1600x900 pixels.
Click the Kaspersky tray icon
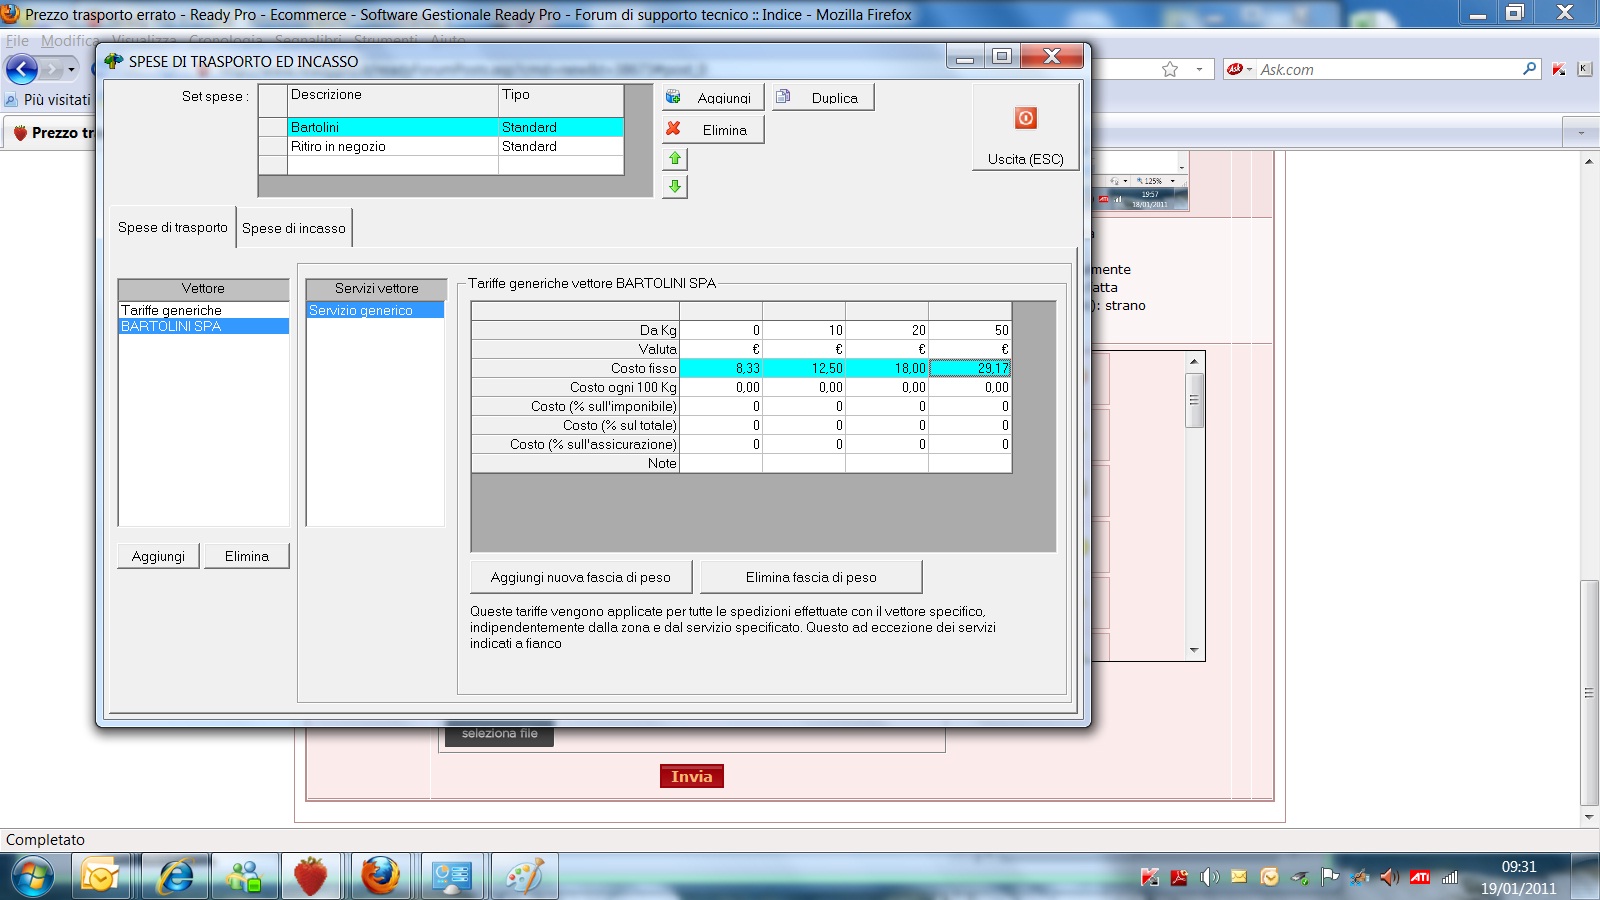point(1150,877)
